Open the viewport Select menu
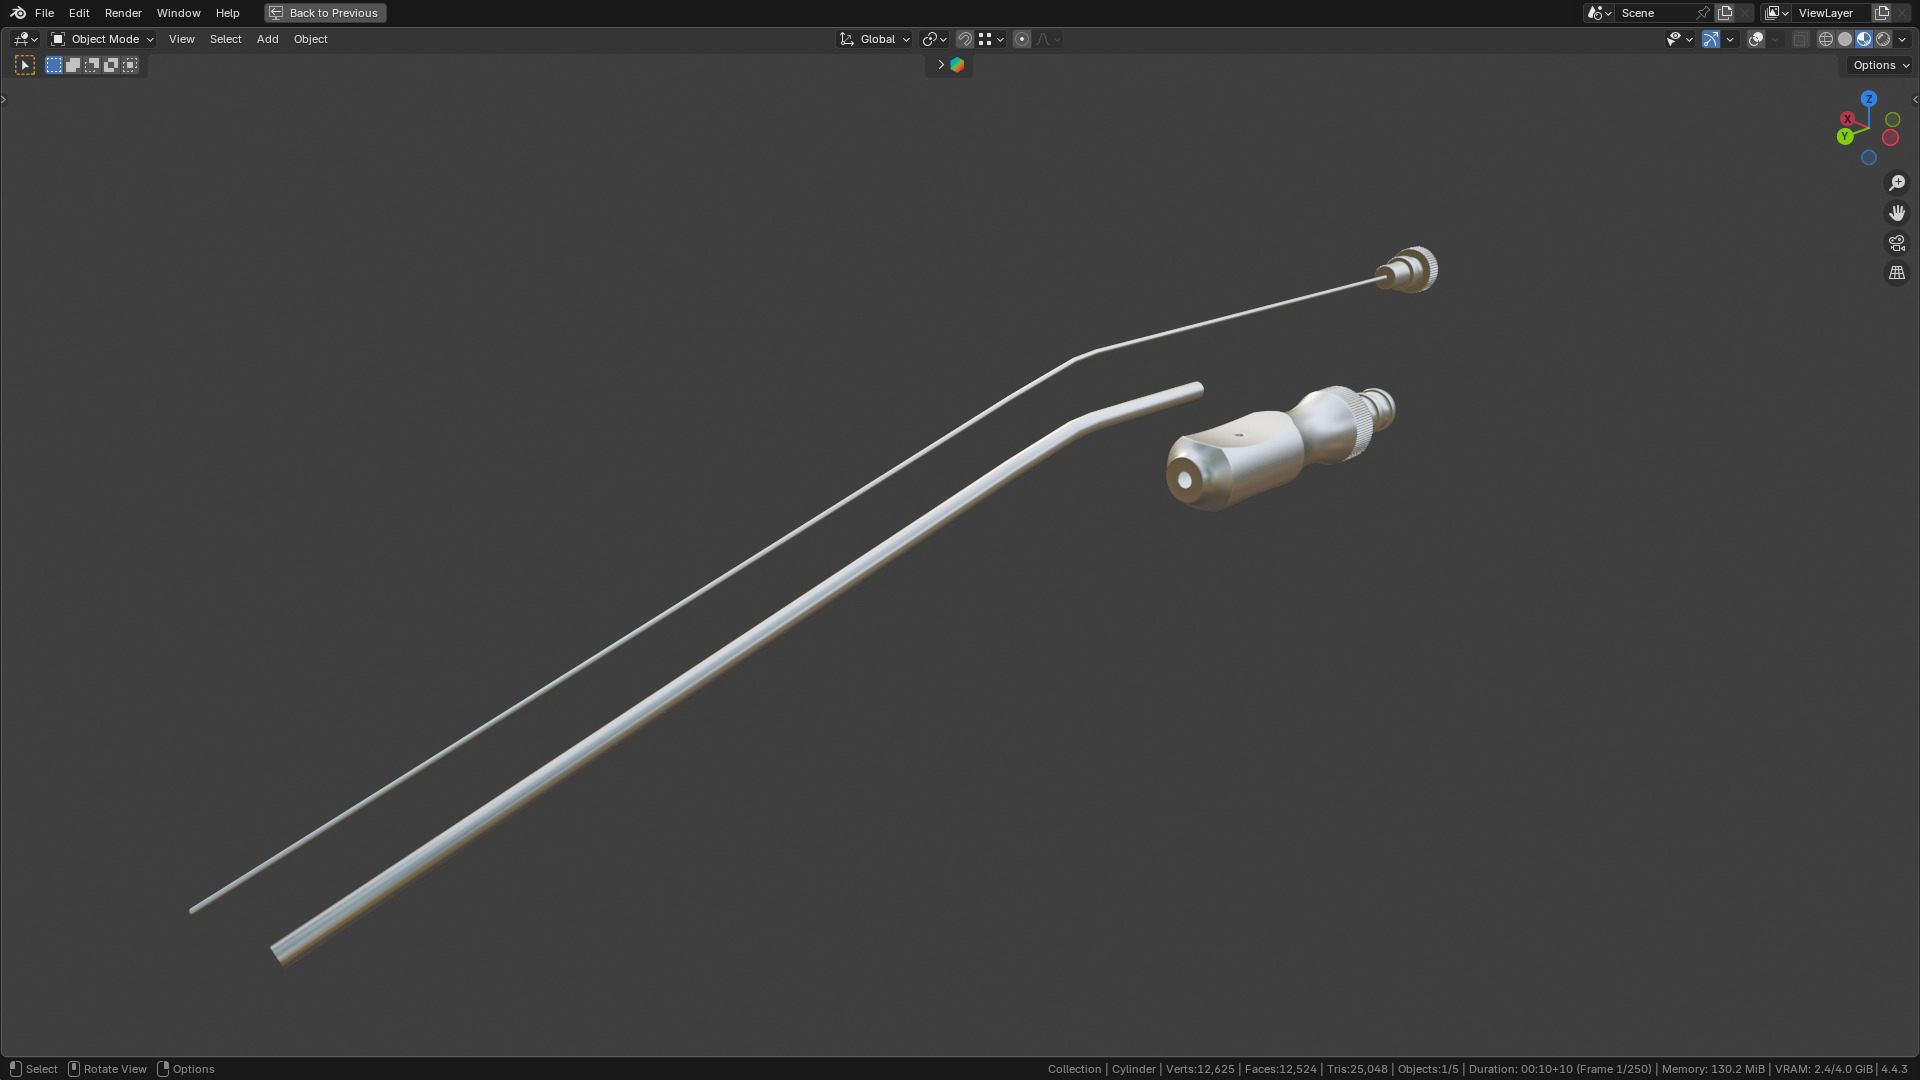 point(225,39)
